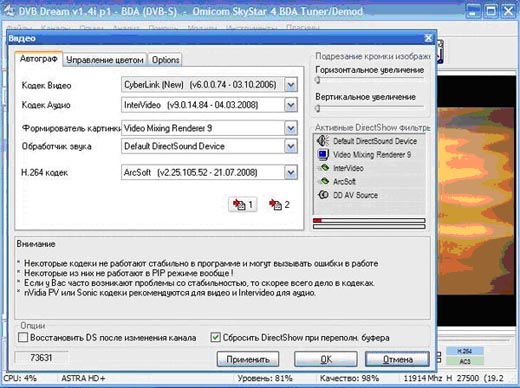Click the H.264 indicator in main window

click(x=465, y=351)
